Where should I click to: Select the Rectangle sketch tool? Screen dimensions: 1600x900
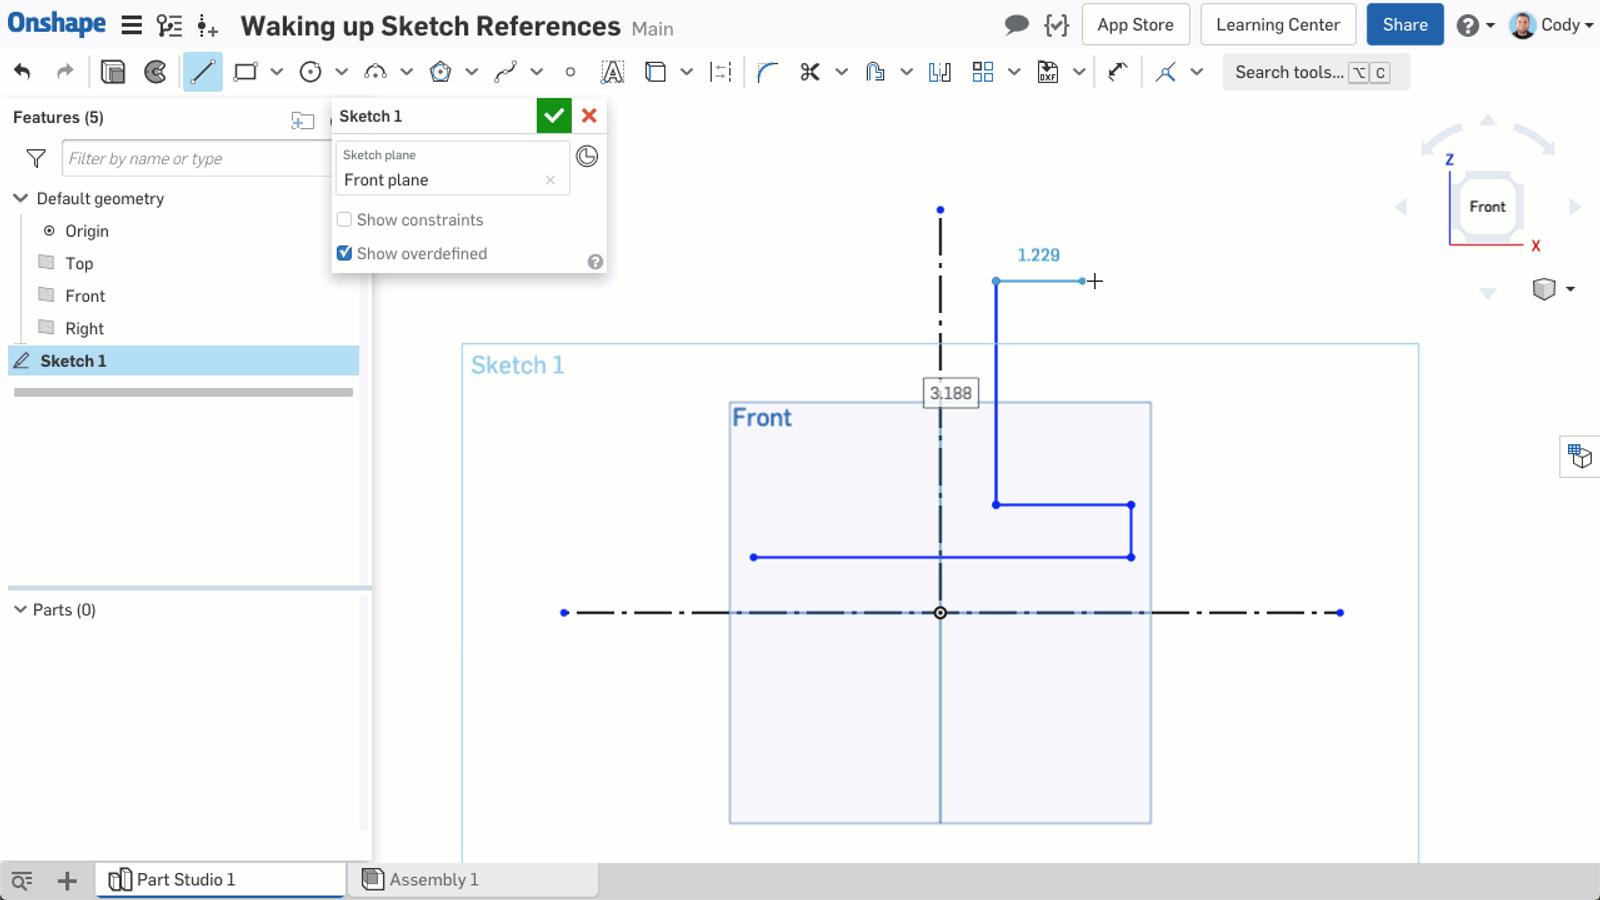click(x=243, y=71)
